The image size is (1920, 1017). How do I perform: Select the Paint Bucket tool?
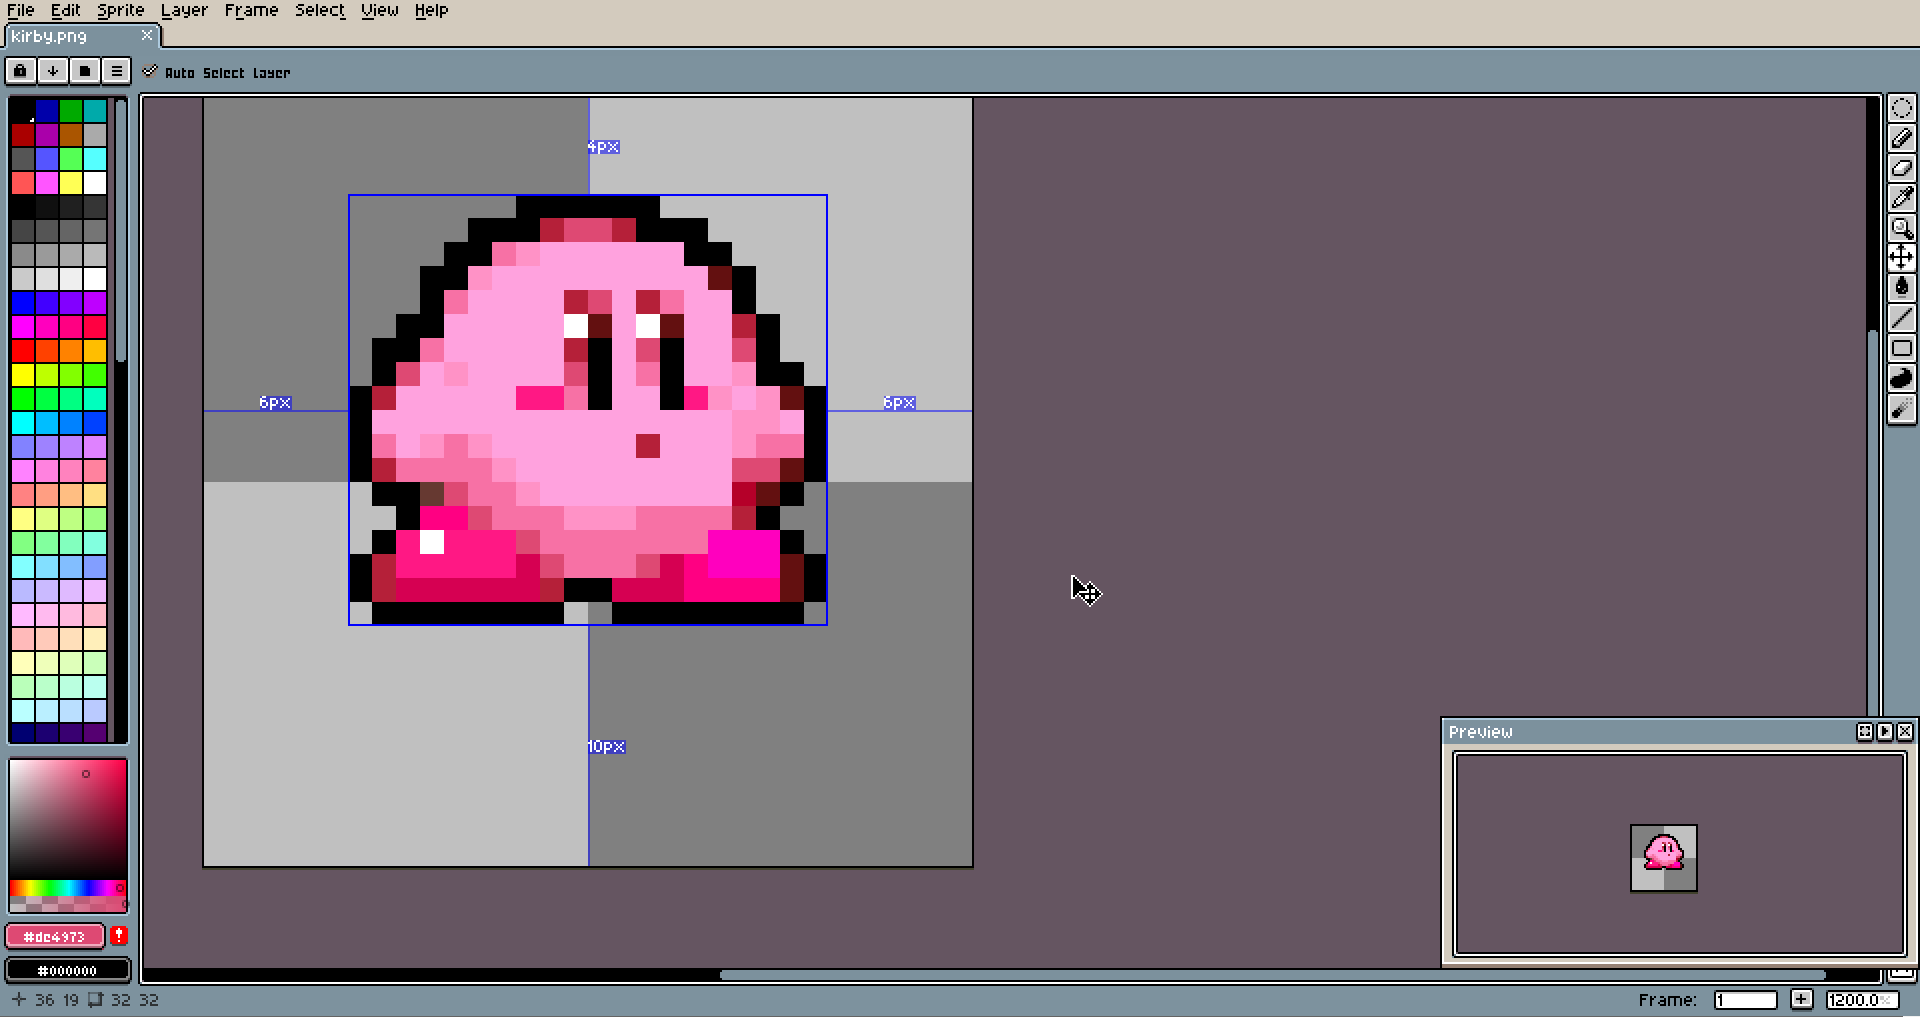pyautogui.click(x=1901, y=288)
